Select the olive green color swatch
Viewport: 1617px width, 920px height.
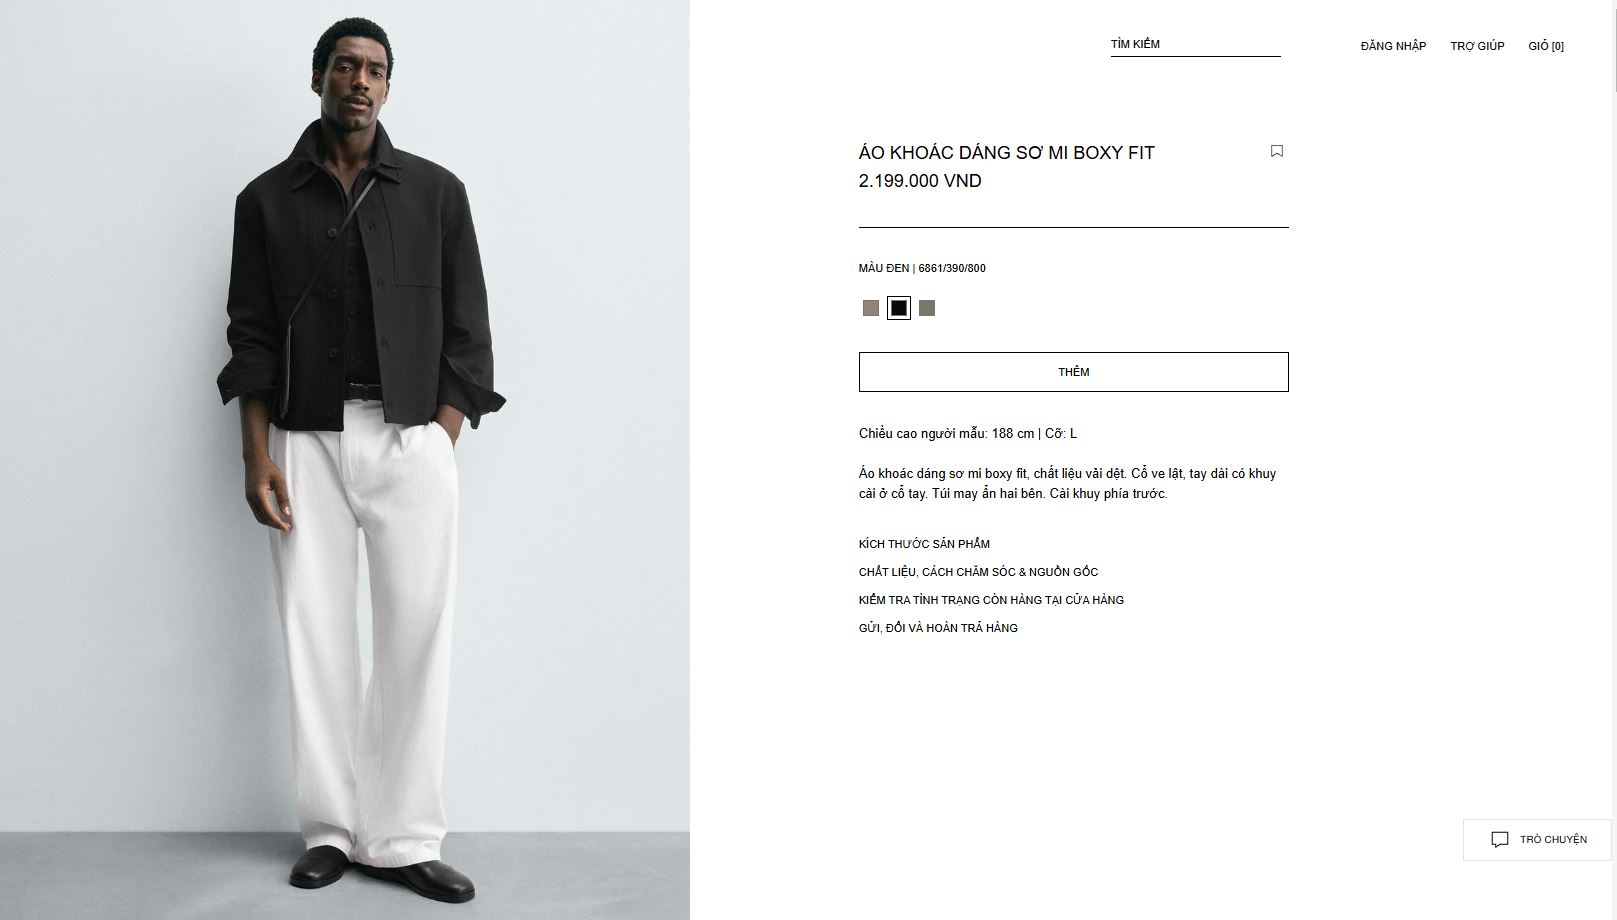(x=927, y=308)
